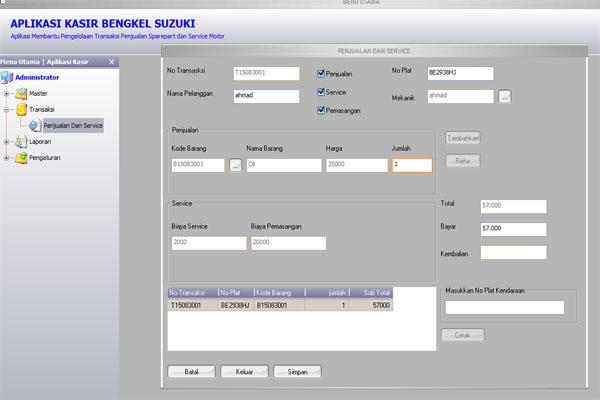The height and width of the screenshot is (400, 600).
Task: Select grid cell 57000
Action: (371, 305)
